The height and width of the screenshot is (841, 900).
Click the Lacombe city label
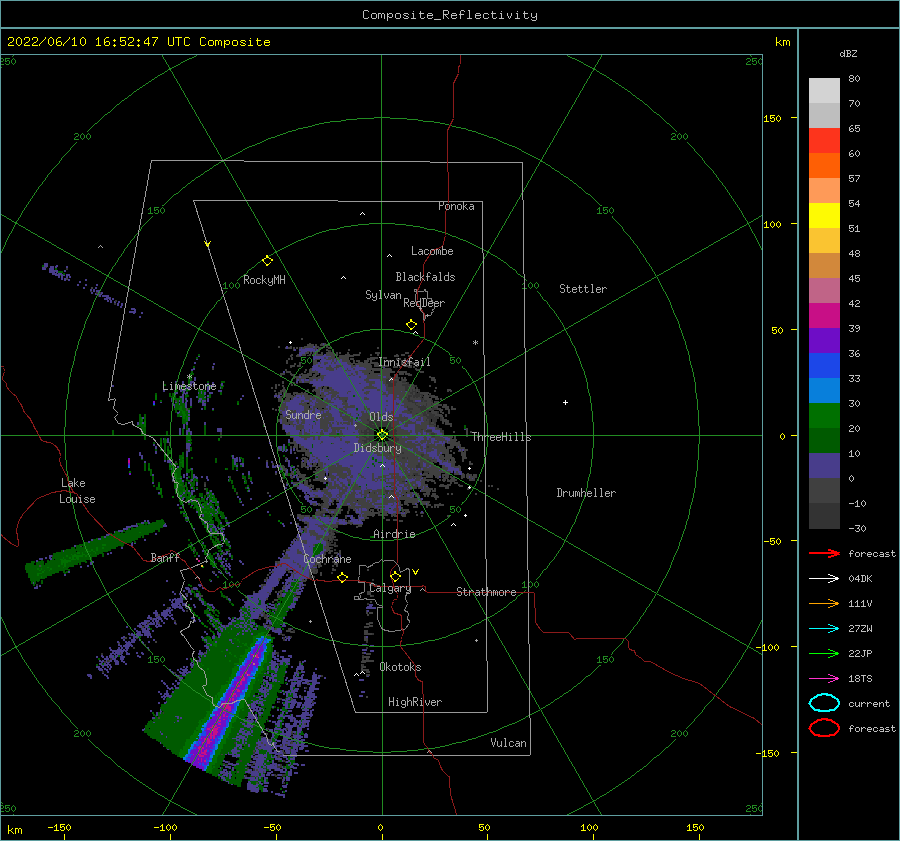[432, 251]
